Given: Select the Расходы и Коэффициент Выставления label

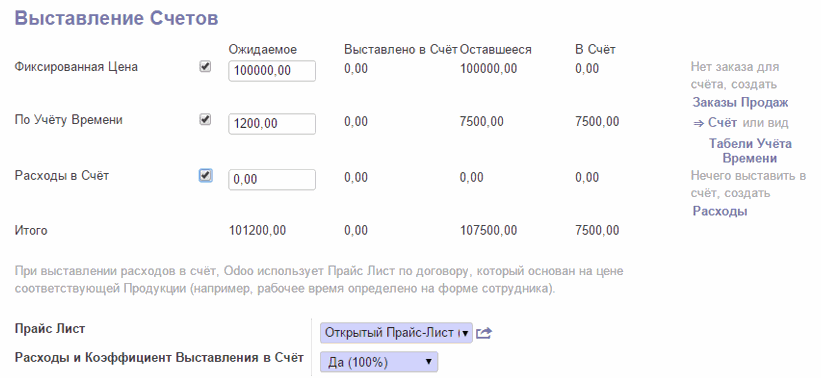Looking at the screenshot, I should click(x=159, y=358).
